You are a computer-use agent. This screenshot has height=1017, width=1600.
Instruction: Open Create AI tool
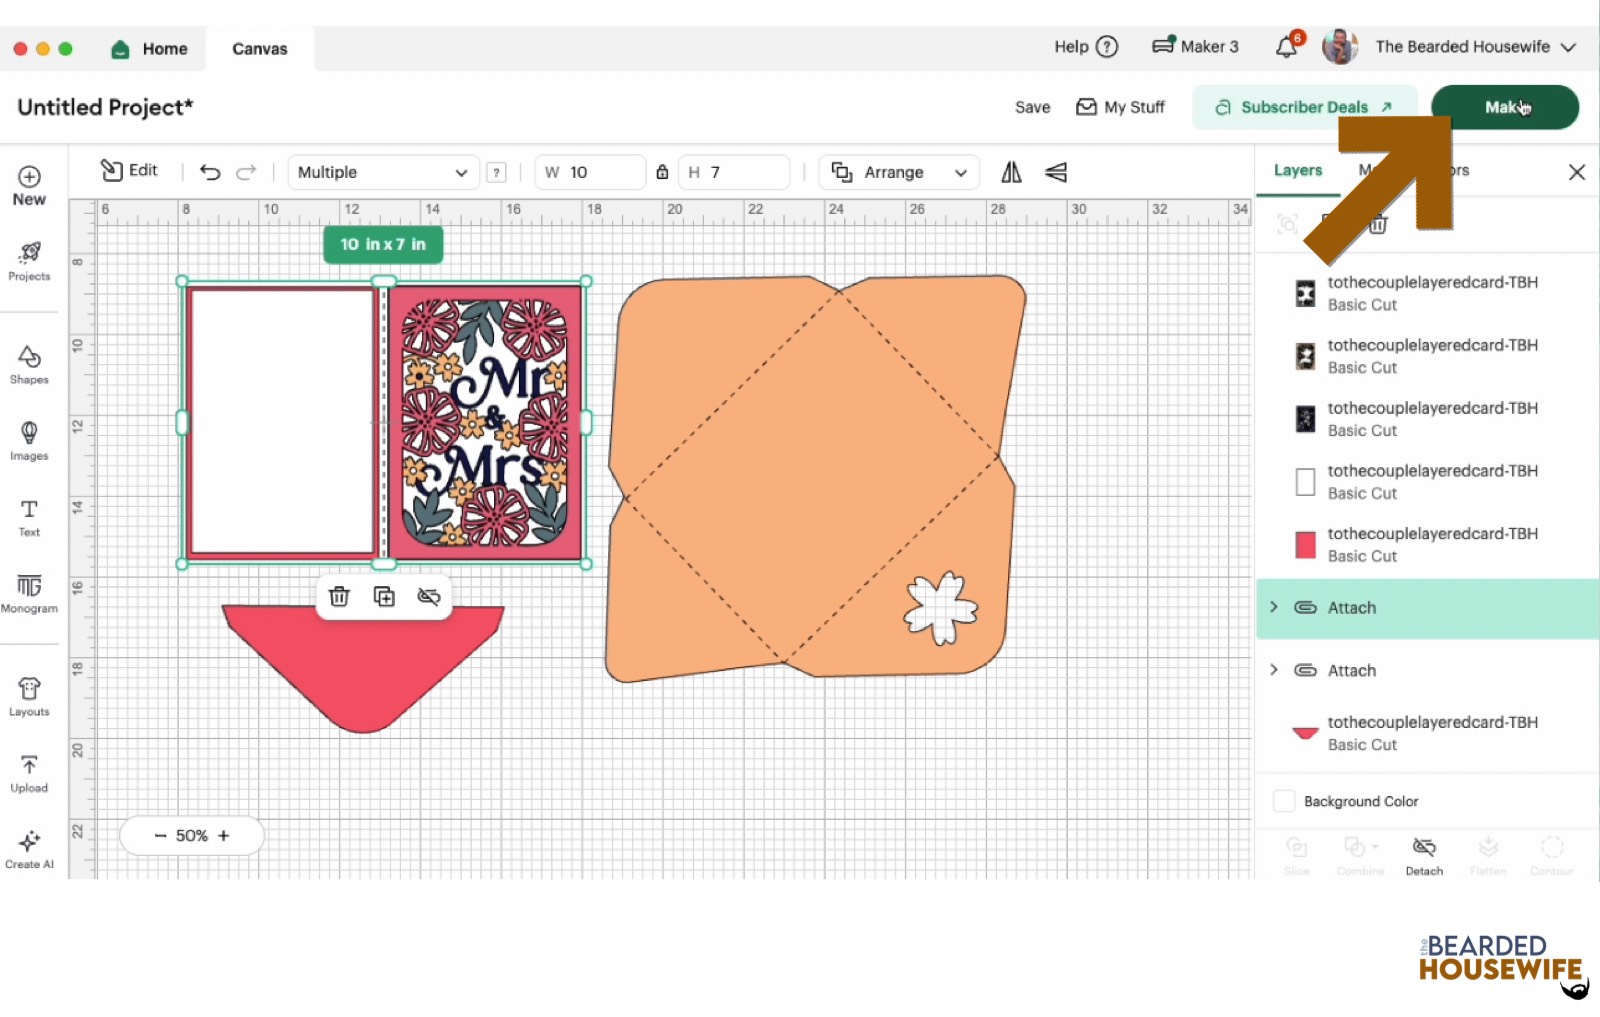(29, 849)
